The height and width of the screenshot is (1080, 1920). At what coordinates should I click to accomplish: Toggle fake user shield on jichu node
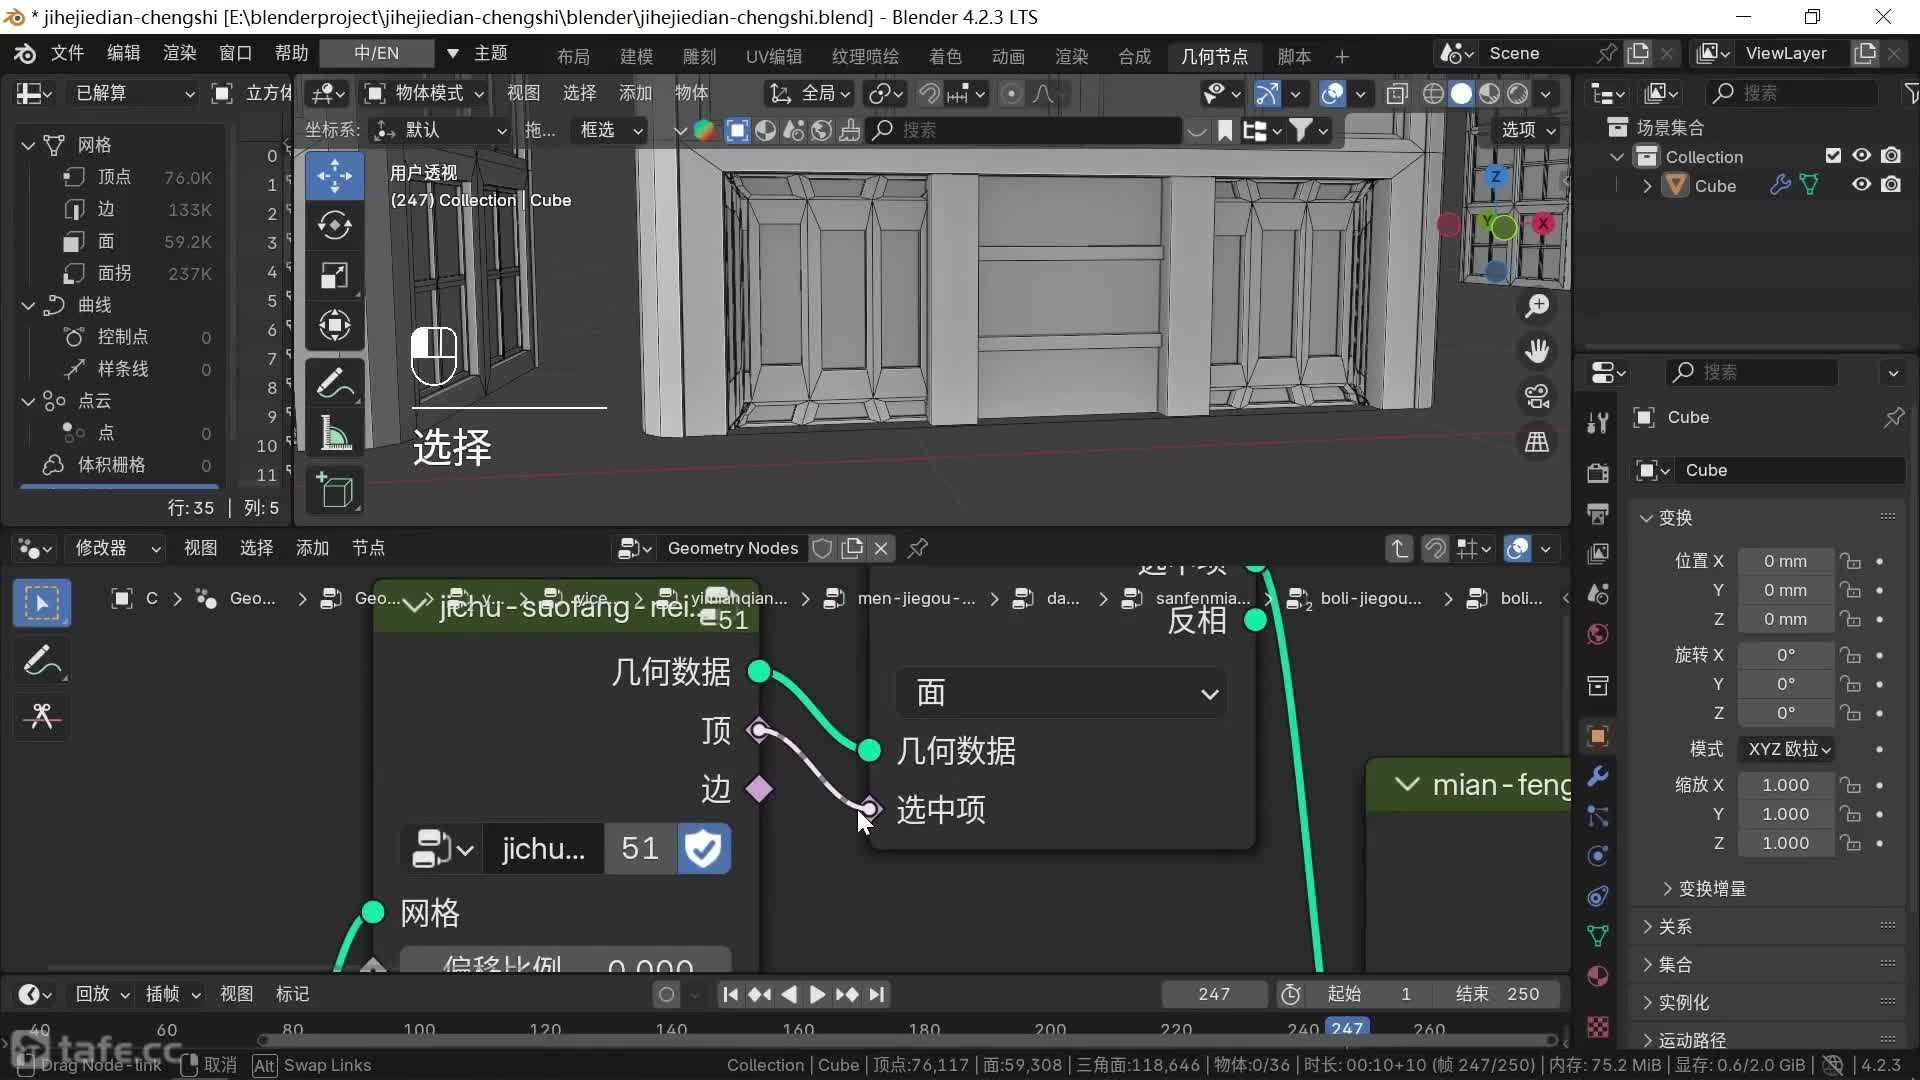(x=704, y=849)
